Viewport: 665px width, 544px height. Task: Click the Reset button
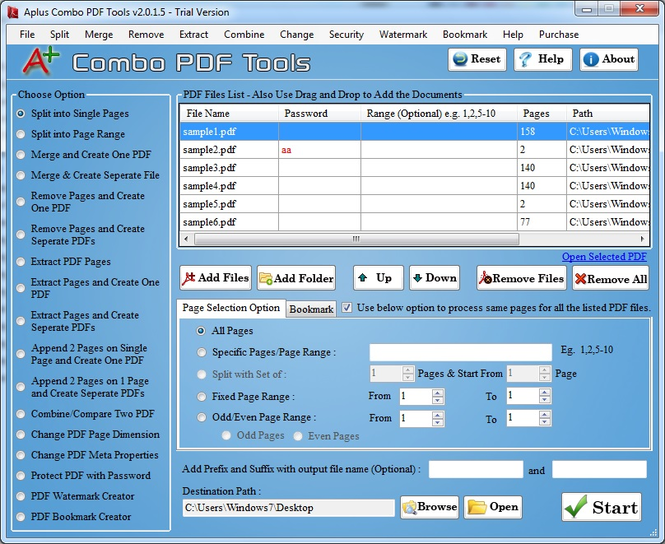point(477,59)
